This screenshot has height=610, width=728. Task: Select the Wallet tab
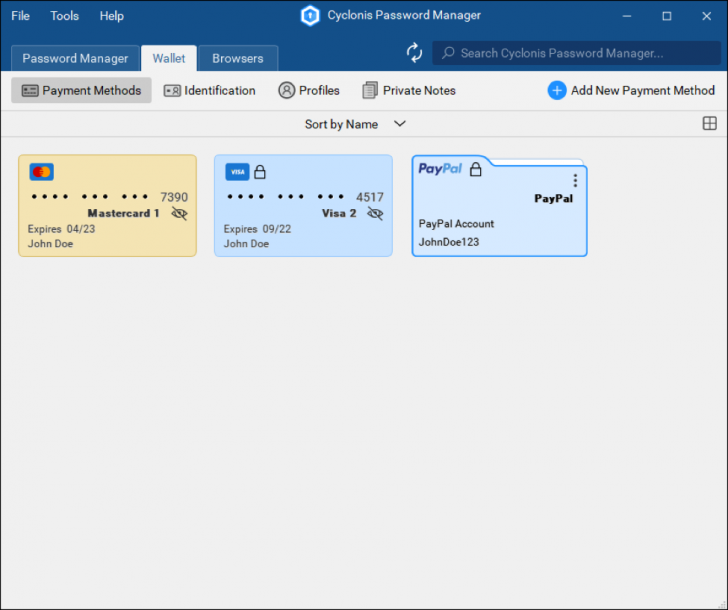click(x=169, y=58)
